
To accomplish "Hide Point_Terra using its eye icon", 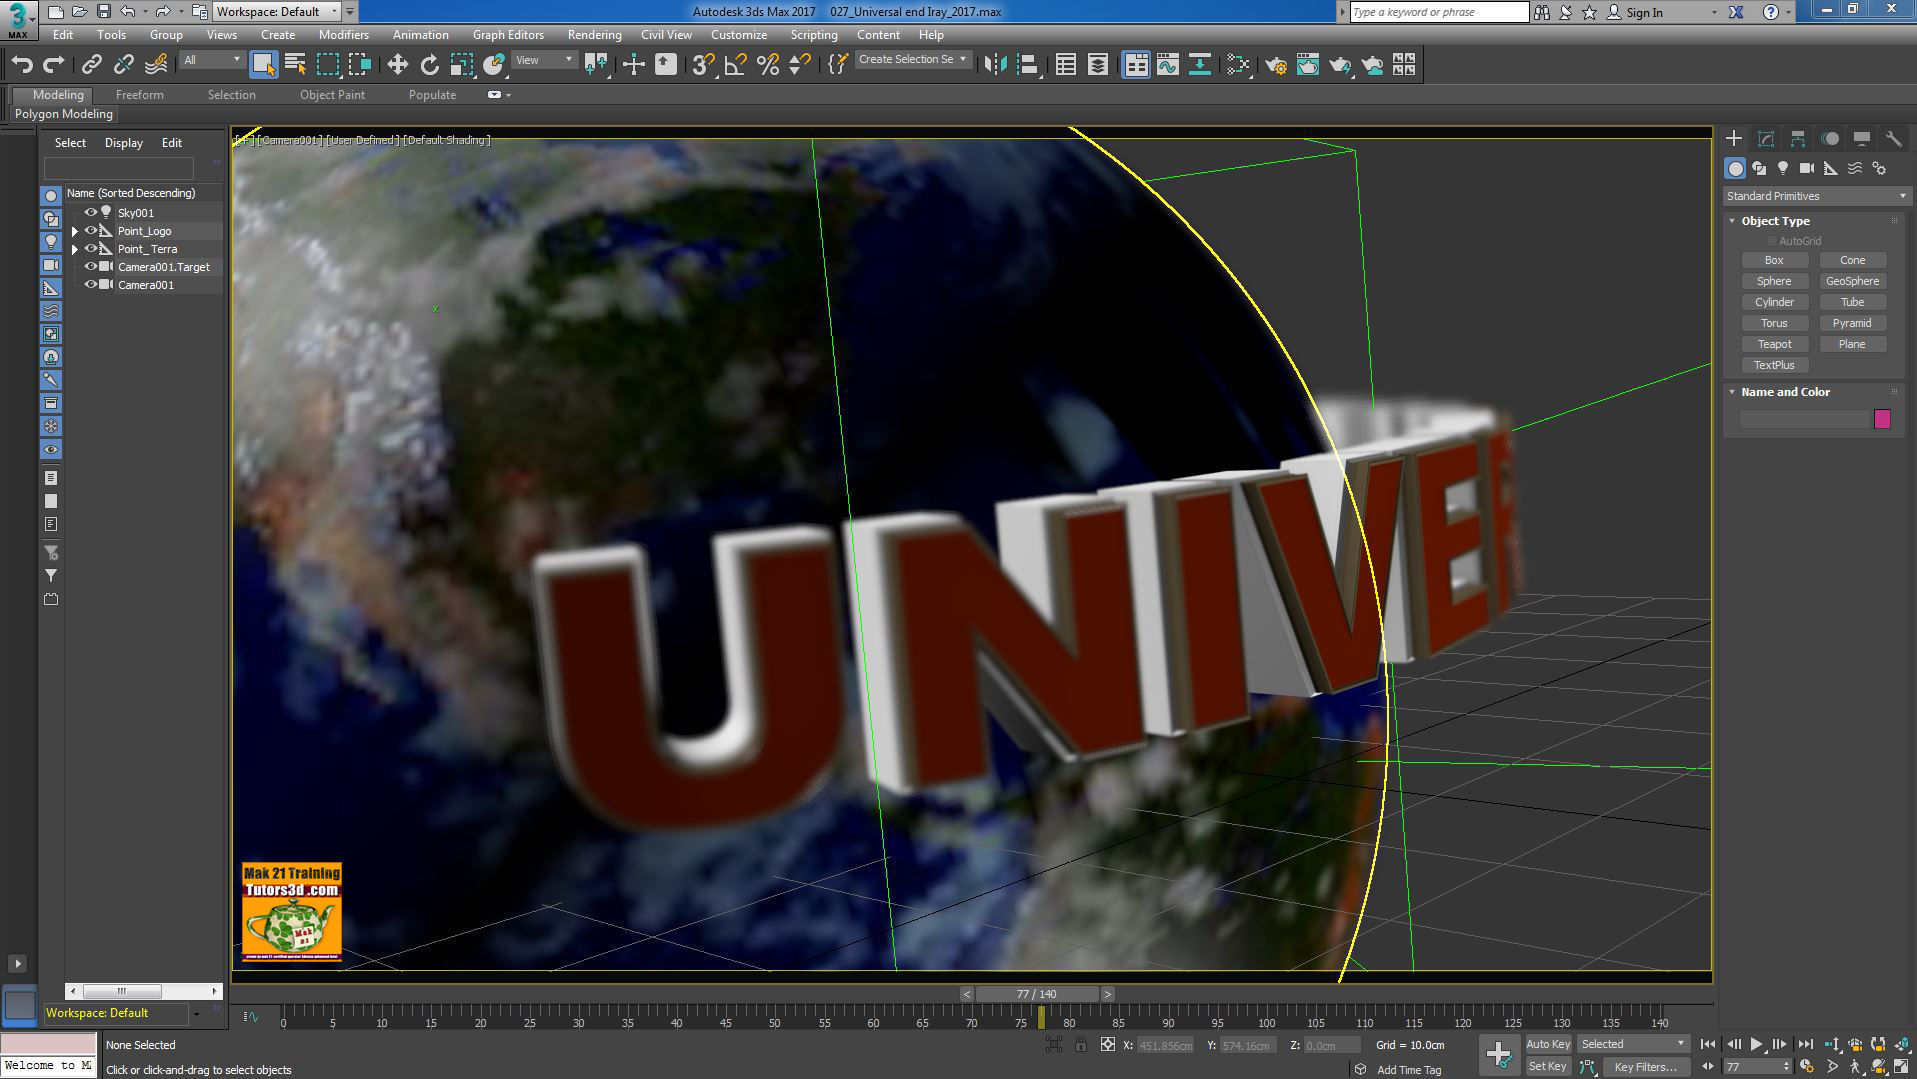I will [90, 248].
